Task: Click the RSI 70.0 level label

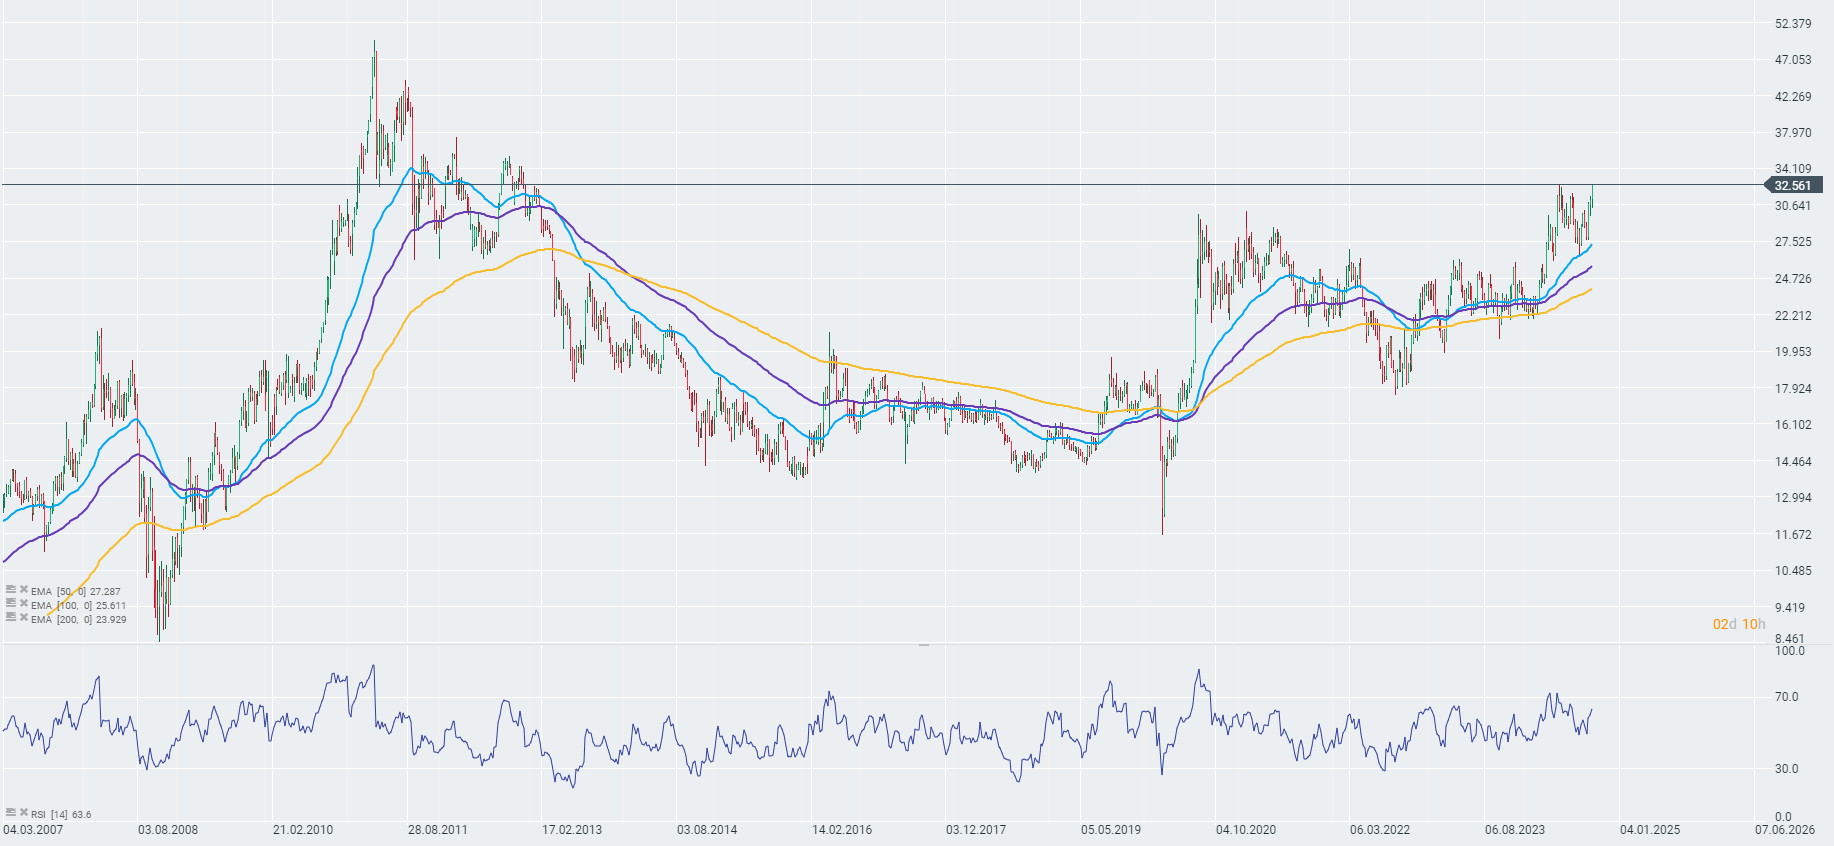Action: pyautogui.click(x=1786, y=697)
